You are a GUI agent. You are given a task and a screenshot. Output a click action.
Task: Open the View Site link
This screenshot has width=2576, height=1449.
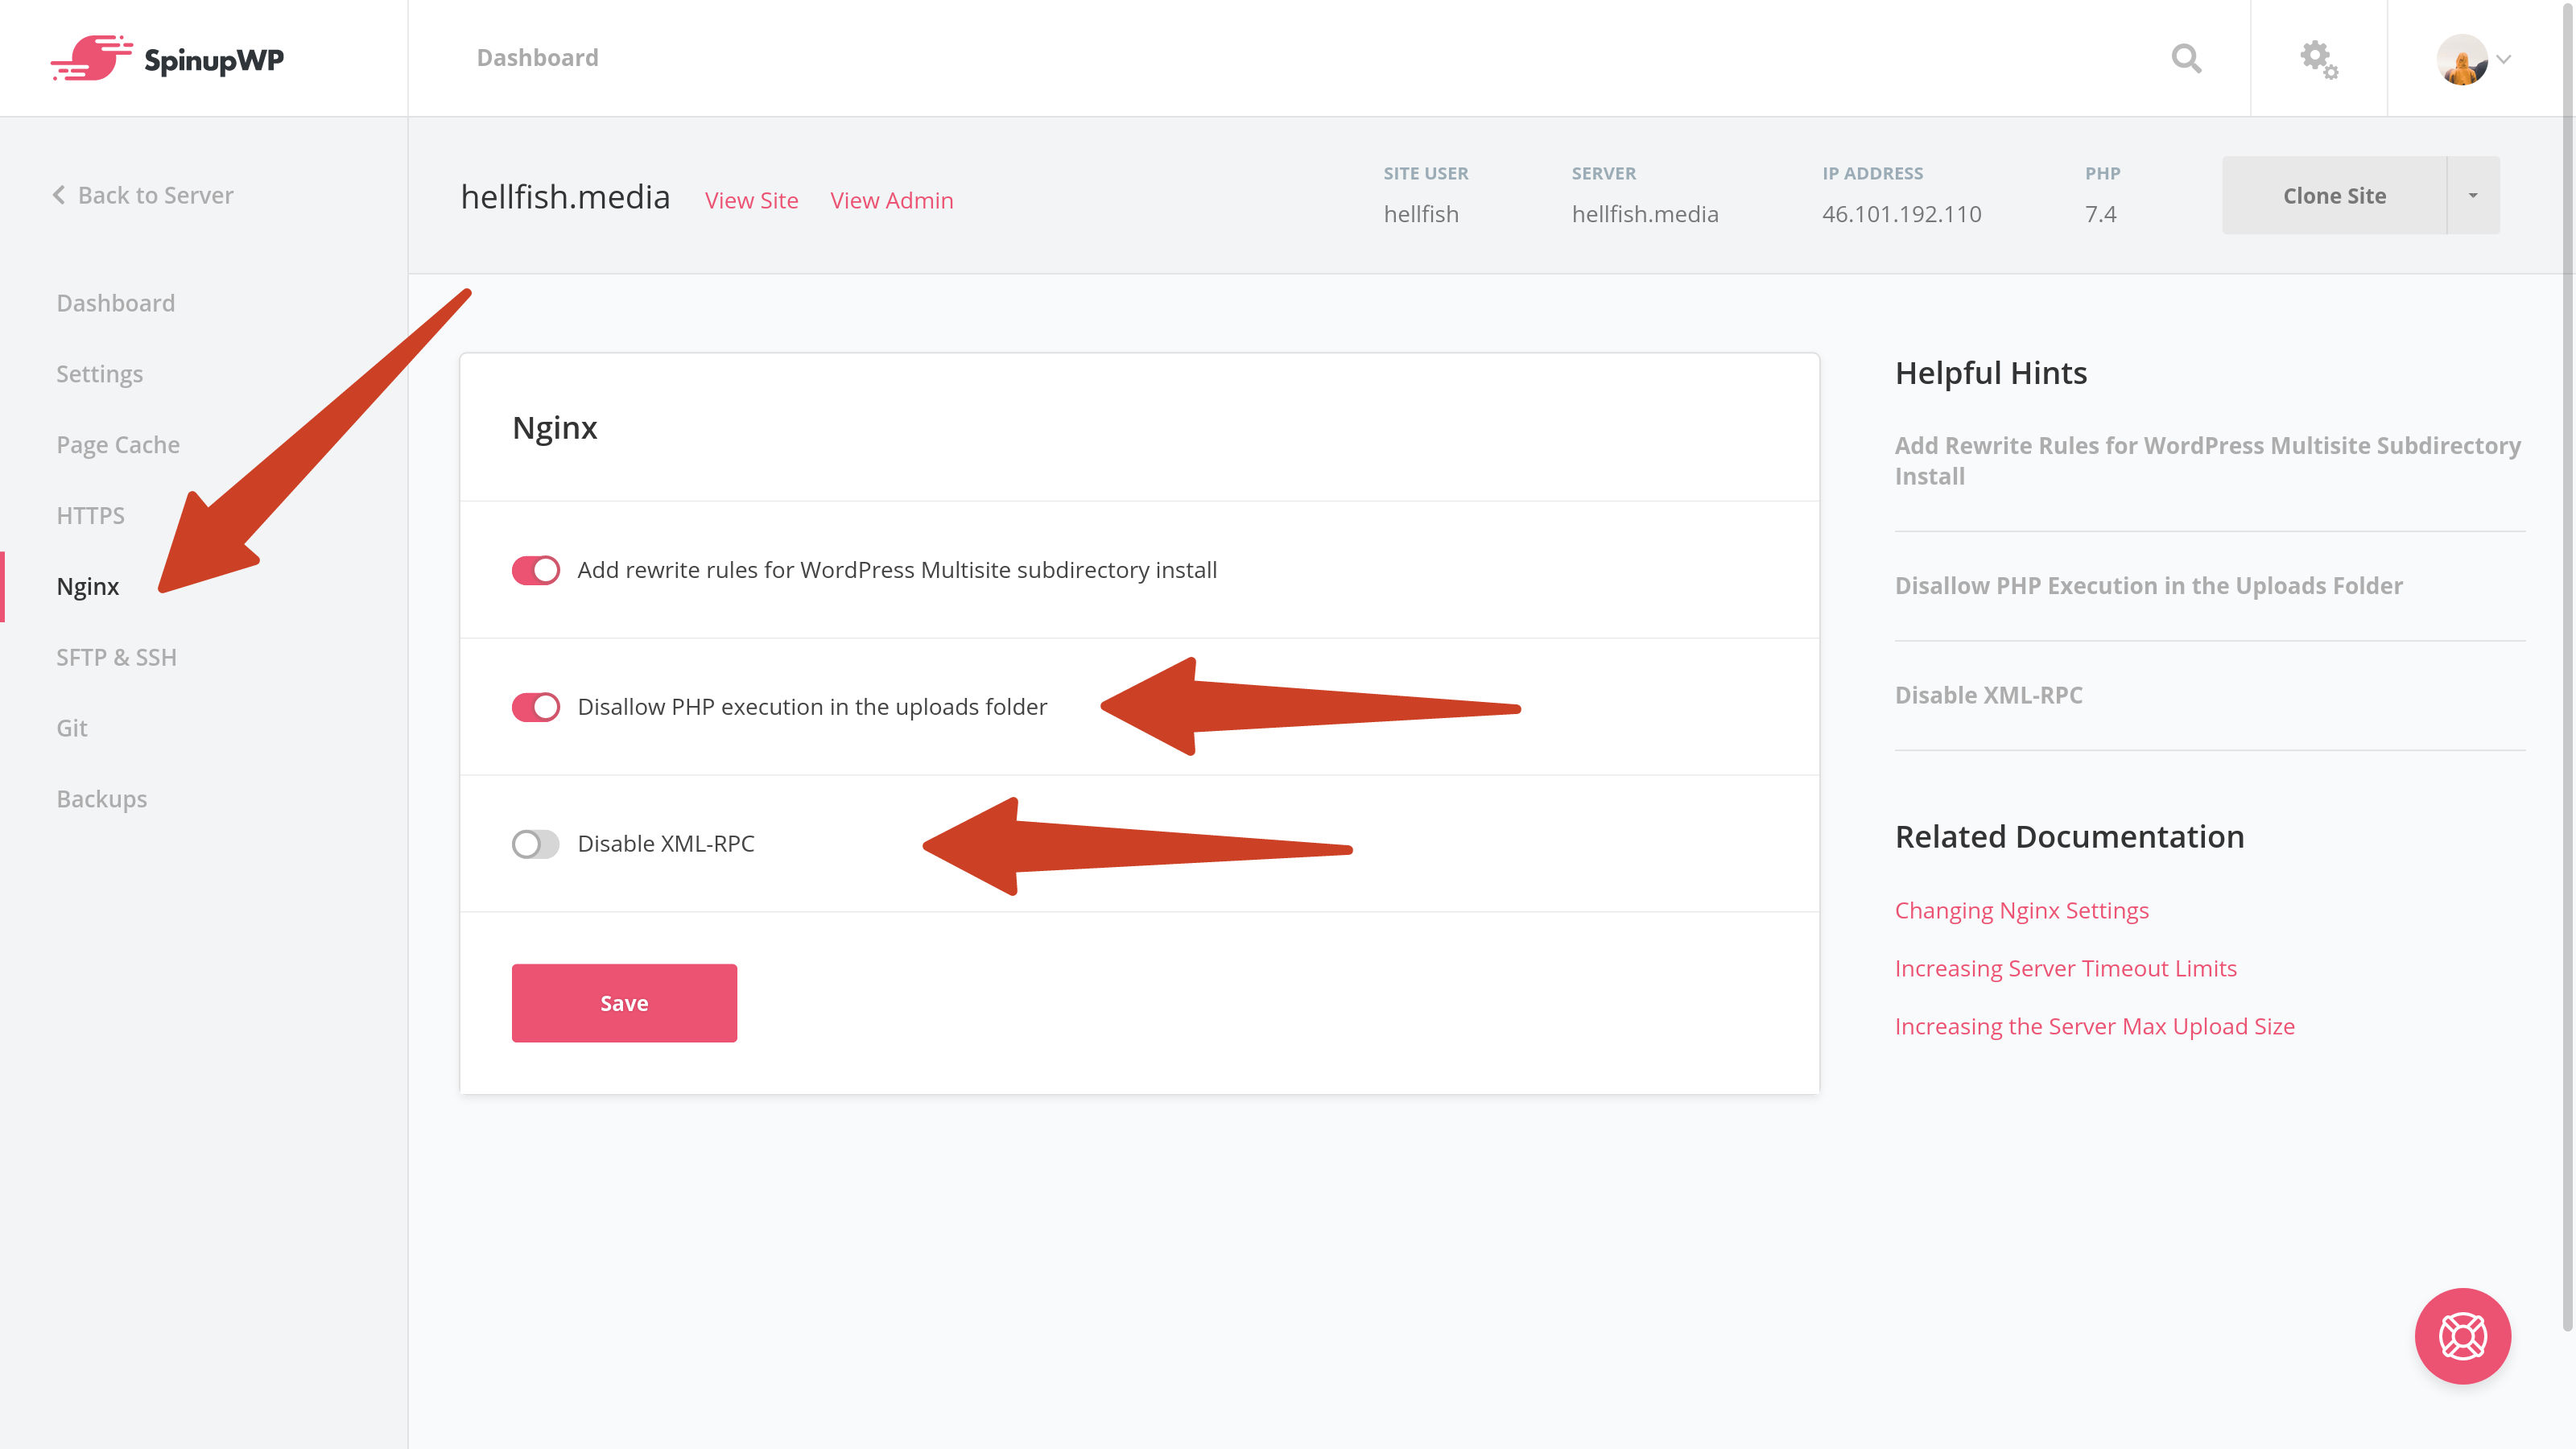751,200
